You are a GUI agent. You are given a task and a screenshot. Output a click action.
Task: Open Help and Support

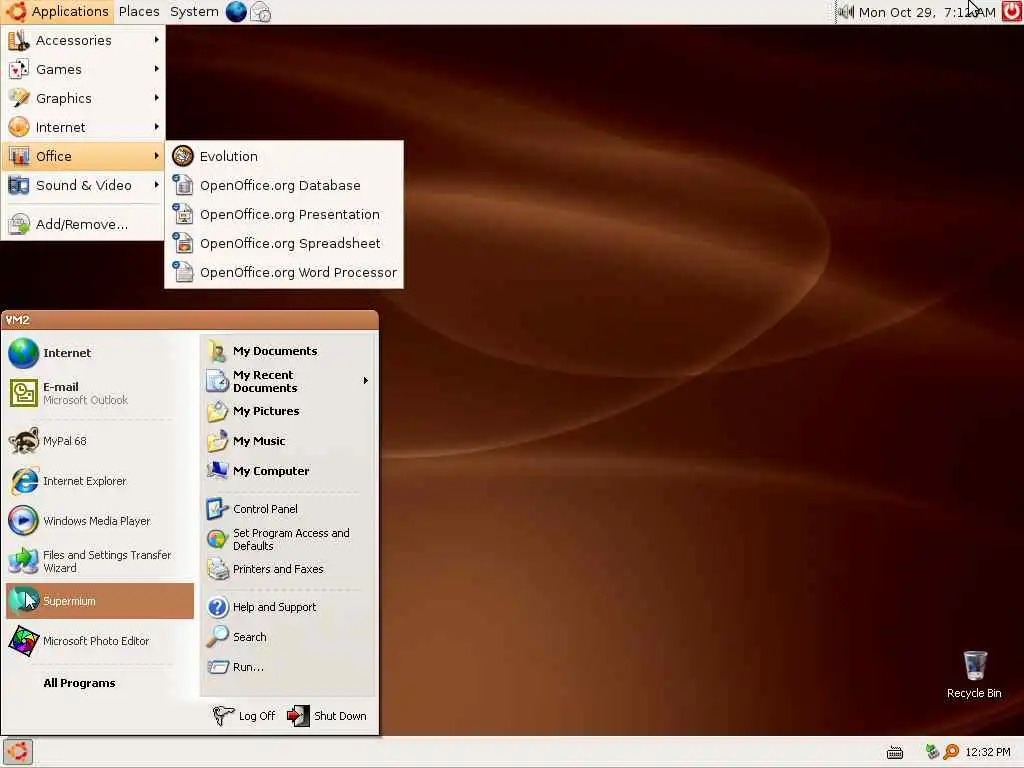287,607
